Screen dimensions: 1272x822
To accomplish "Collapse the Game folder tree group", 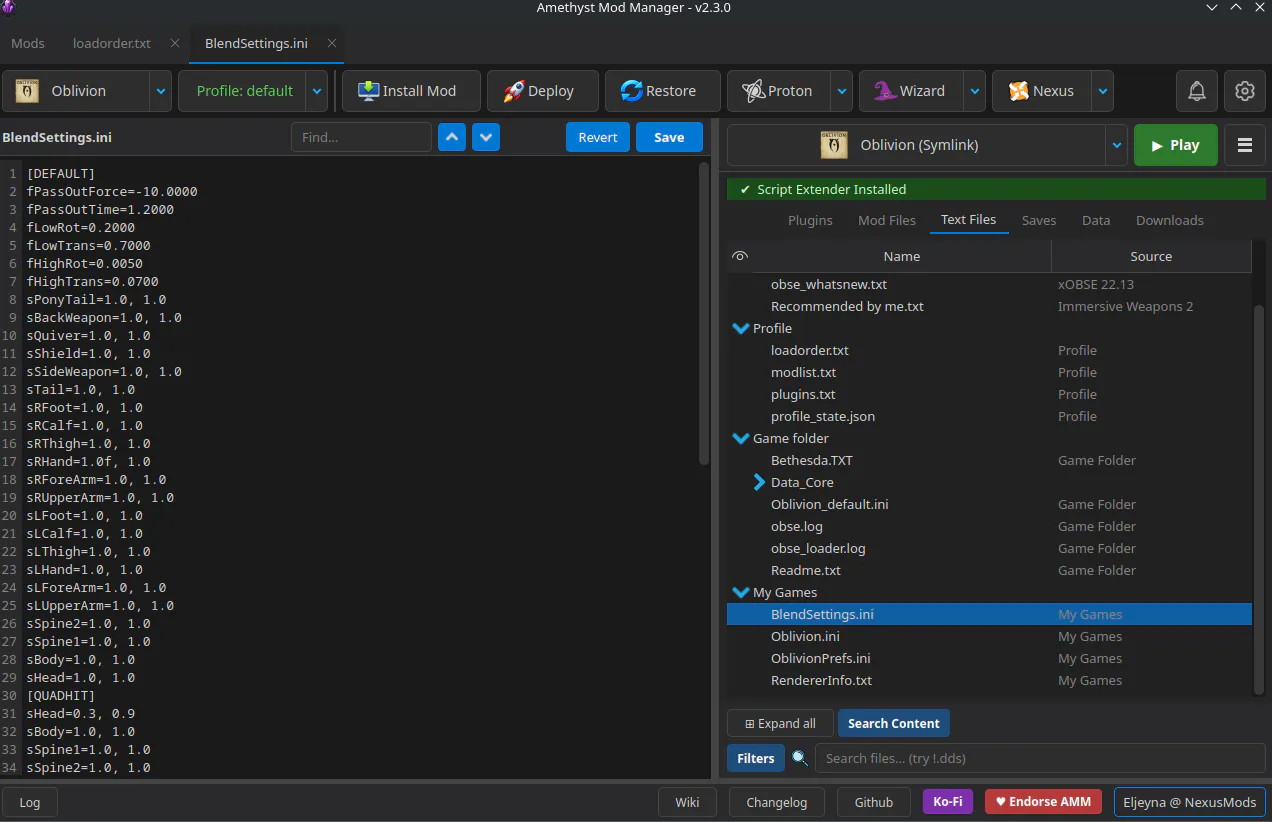I will point(741,438).
